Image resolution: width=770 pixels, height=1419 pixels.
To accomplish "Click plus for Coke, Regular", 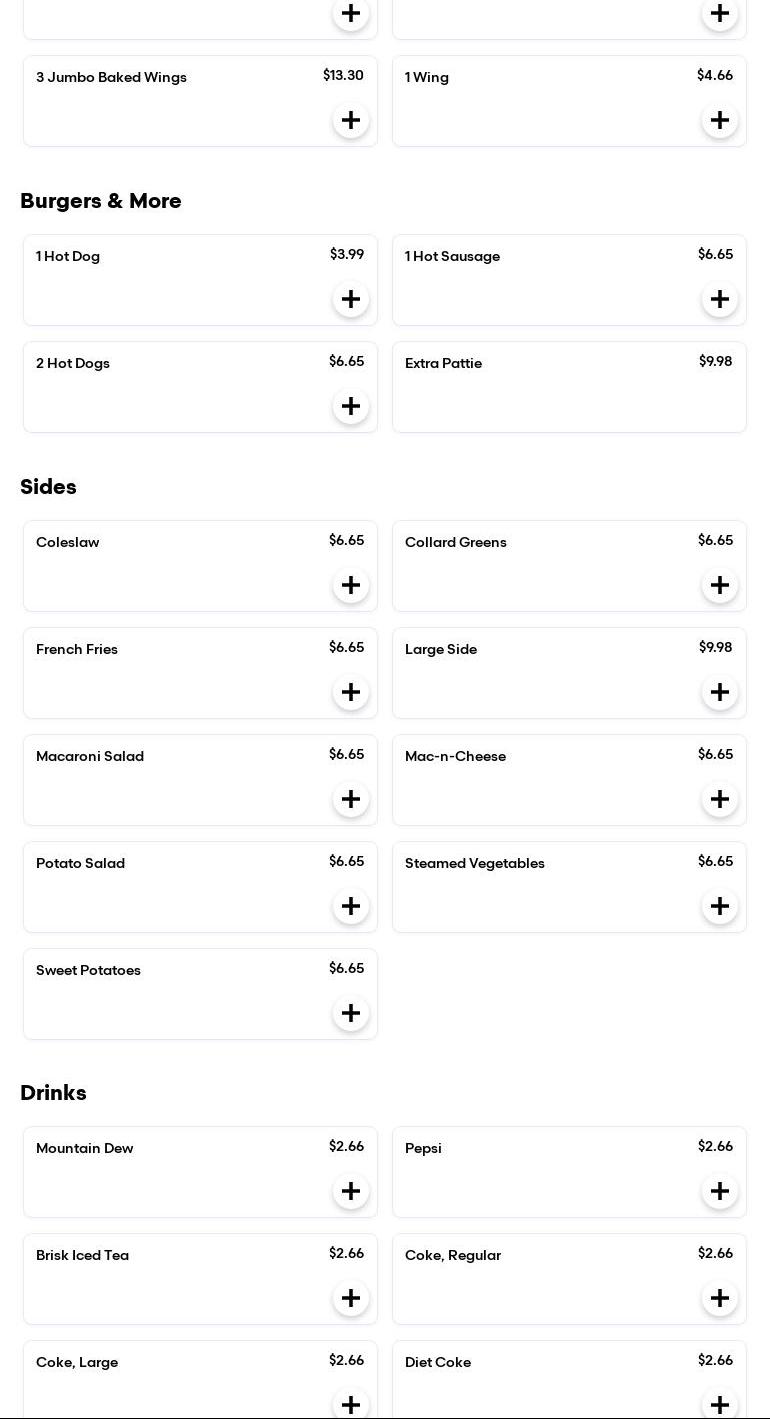I will [720, 1298].
